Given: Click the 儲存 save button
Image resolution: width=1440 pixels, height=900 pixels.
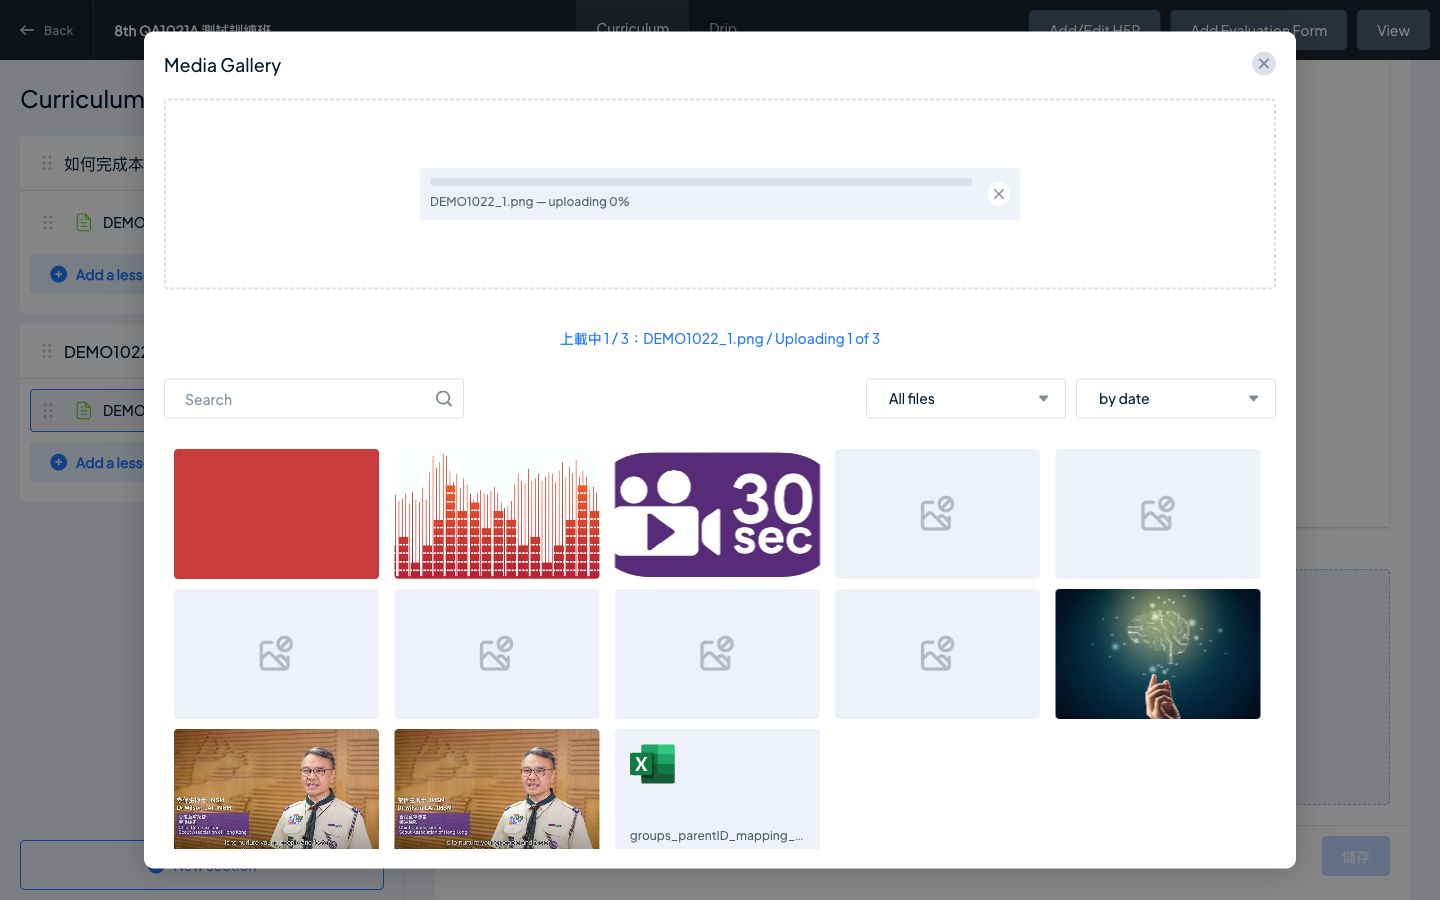Looking at the screenshot, I should tap(1356, 856).
